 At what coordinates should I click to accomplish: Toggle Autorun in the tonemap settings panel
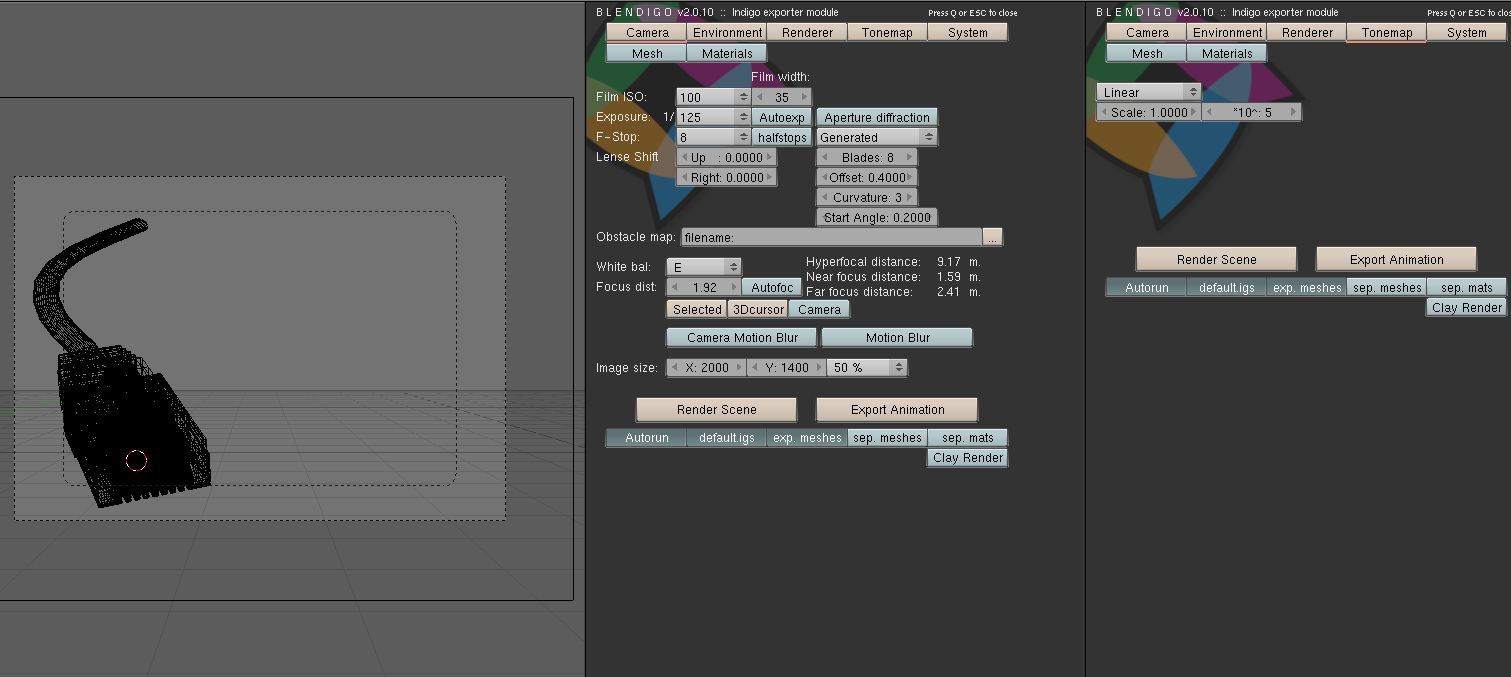(1146, 287)
